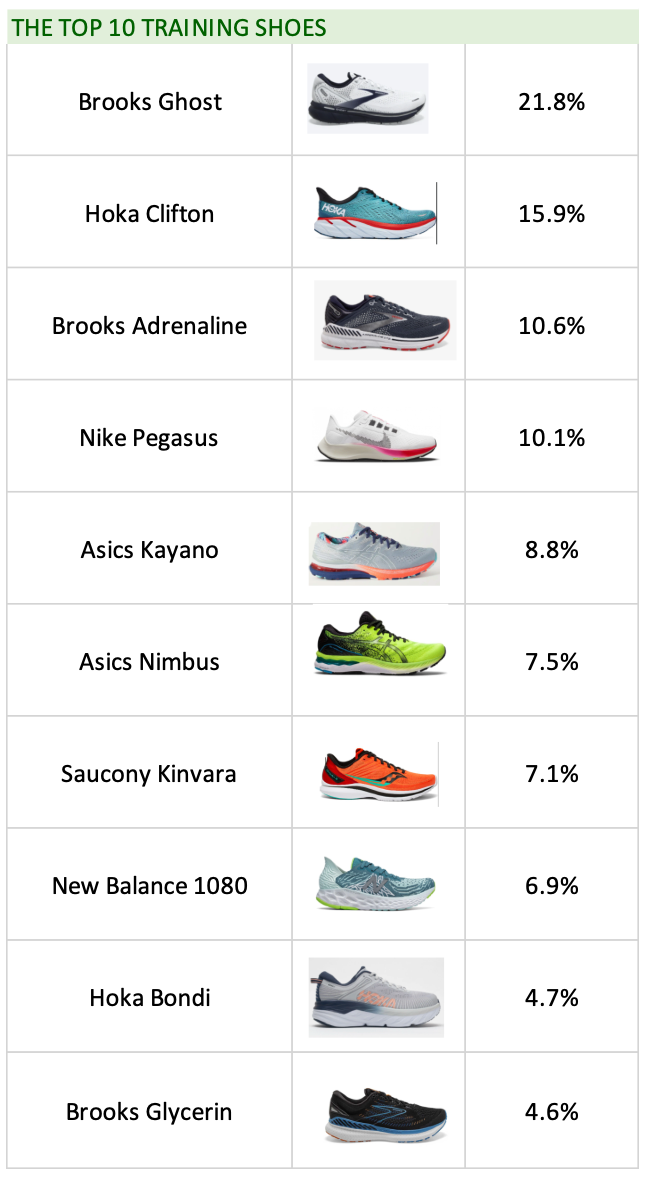652x1180 pixels.
Task: Select the New Balance 1080 shoe picture
Action: tap(376, 883)
